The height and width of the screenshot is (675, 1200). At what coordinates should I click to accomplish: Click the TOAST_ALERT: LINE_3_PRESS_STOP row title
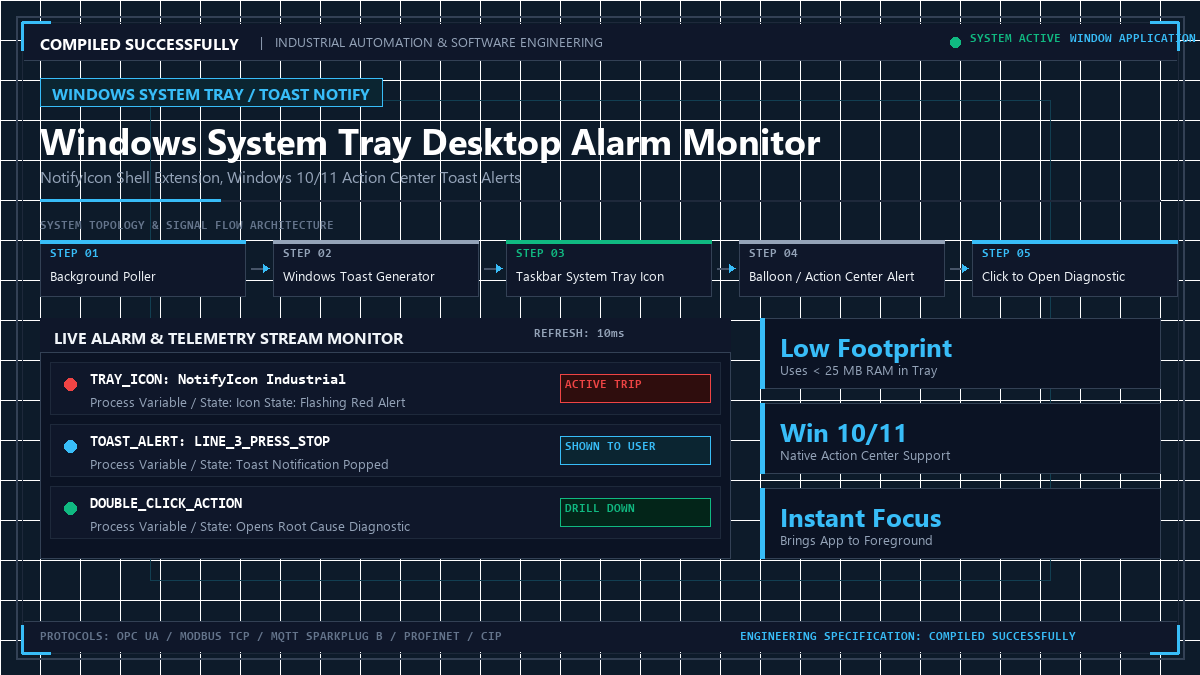coord(210,442)
